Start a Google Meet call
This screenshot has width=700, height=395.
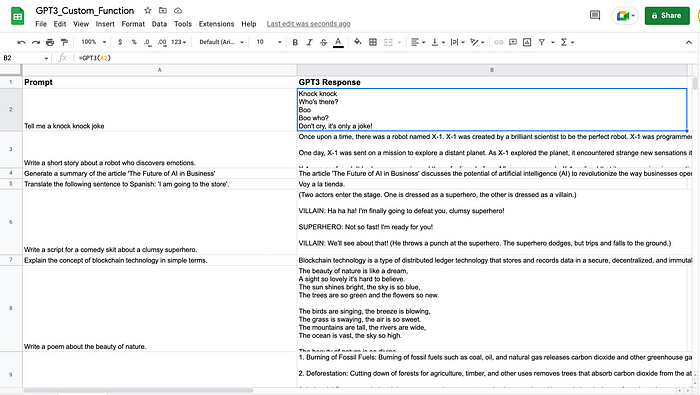[625, 16]
